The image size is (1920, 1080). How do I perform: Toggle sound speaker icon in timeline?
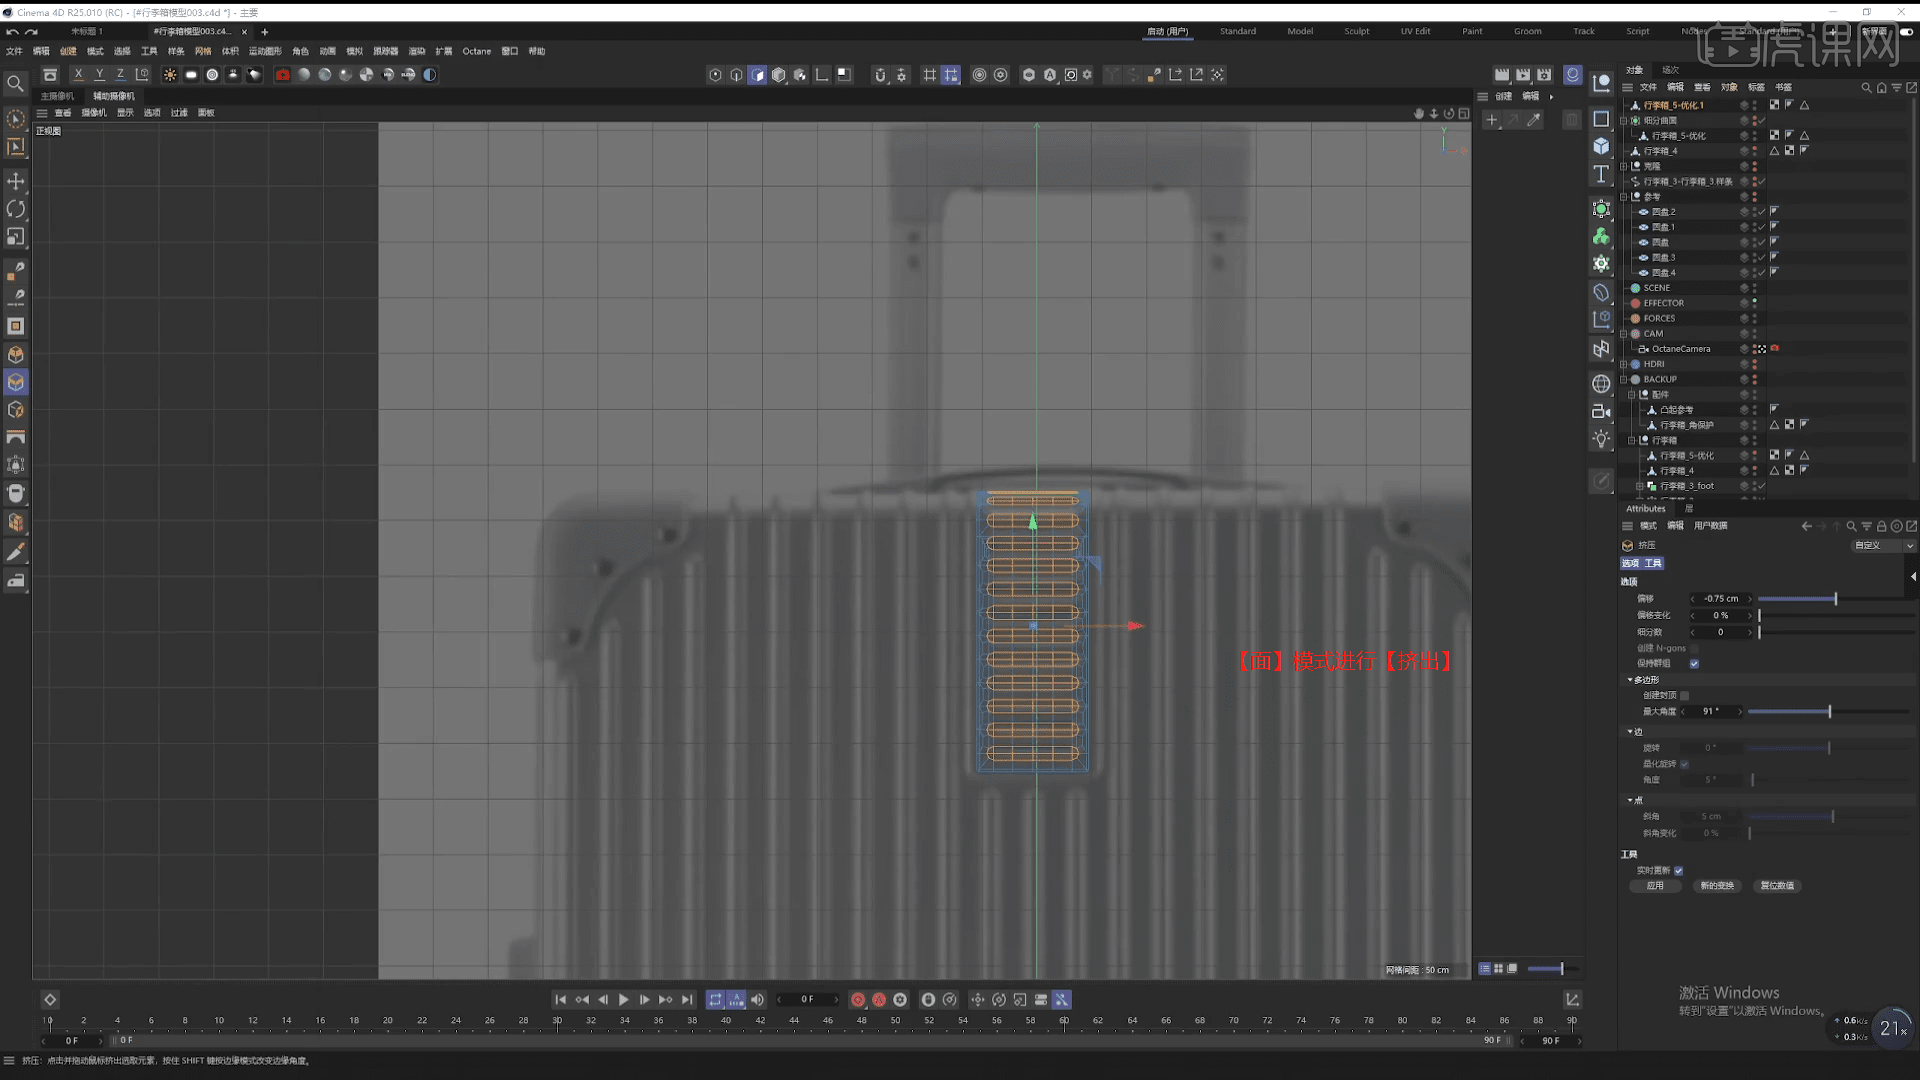757,1000
